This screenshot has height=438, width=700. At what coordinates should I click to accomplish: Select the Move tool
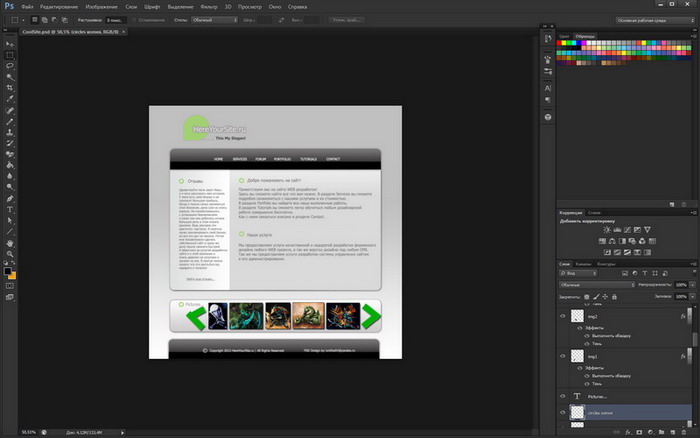(x=10, y=43)
